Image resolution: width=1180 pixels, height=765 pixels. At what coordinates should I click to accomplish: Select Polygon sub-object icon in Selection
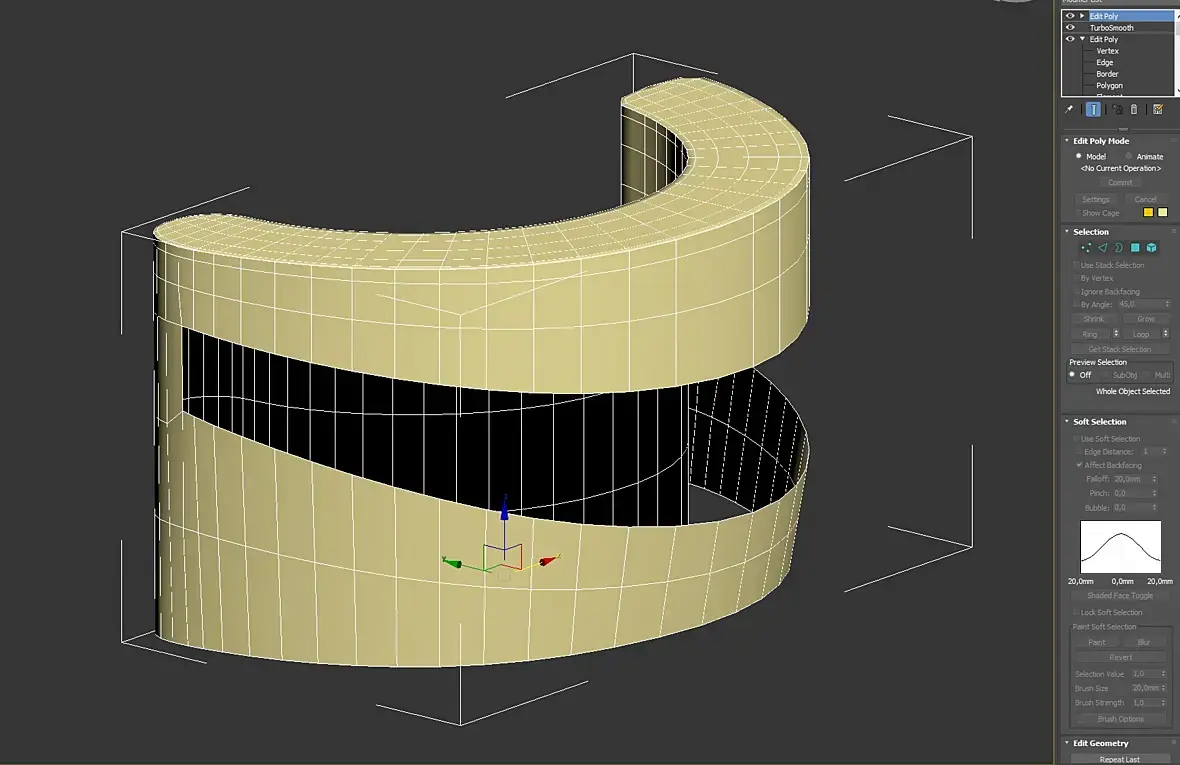[1135, 247]
